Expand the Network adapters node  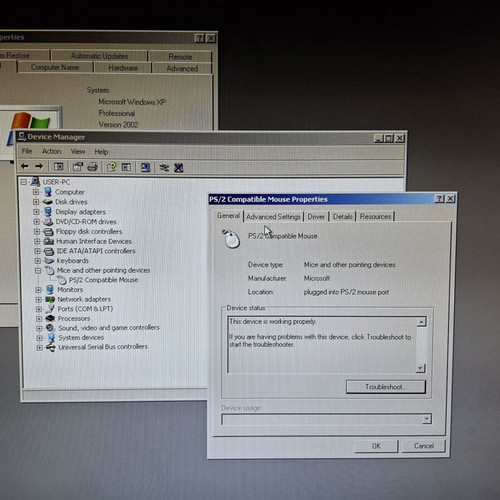point(38,299)
